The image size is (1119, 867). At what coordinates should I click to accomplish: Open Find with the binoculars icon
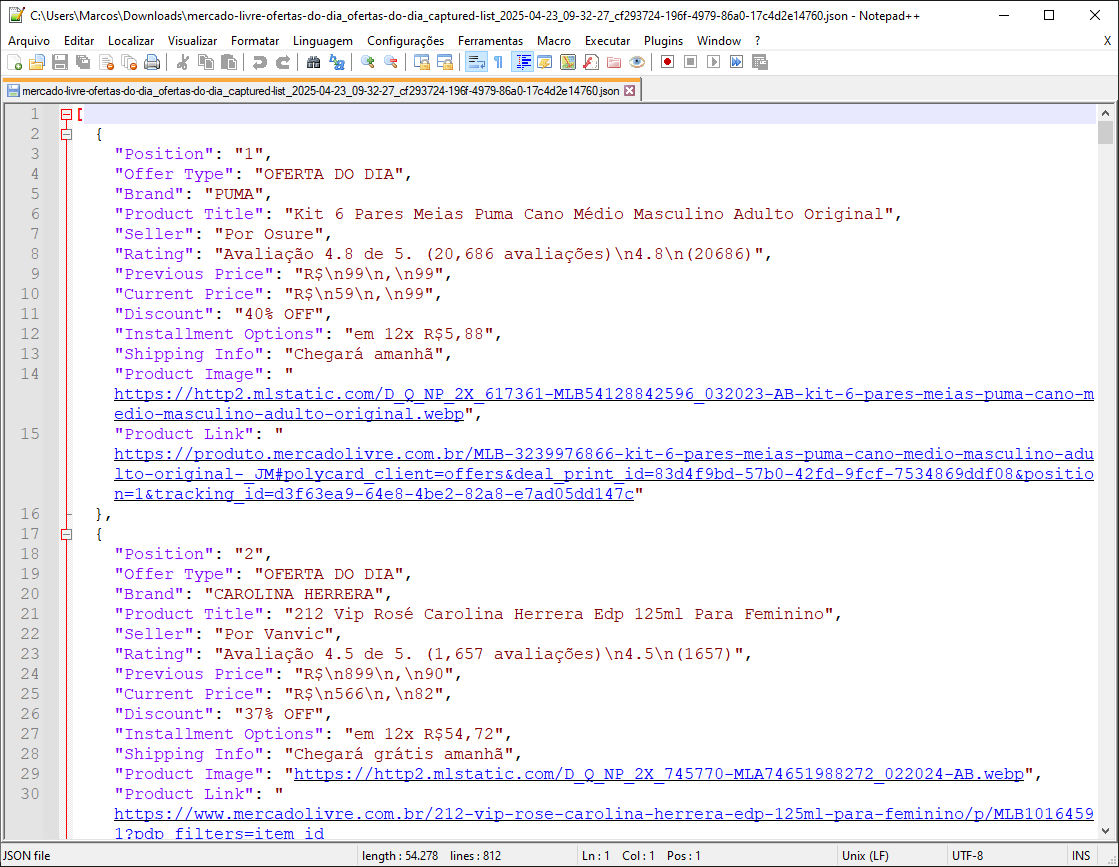(x=313, y=63)
